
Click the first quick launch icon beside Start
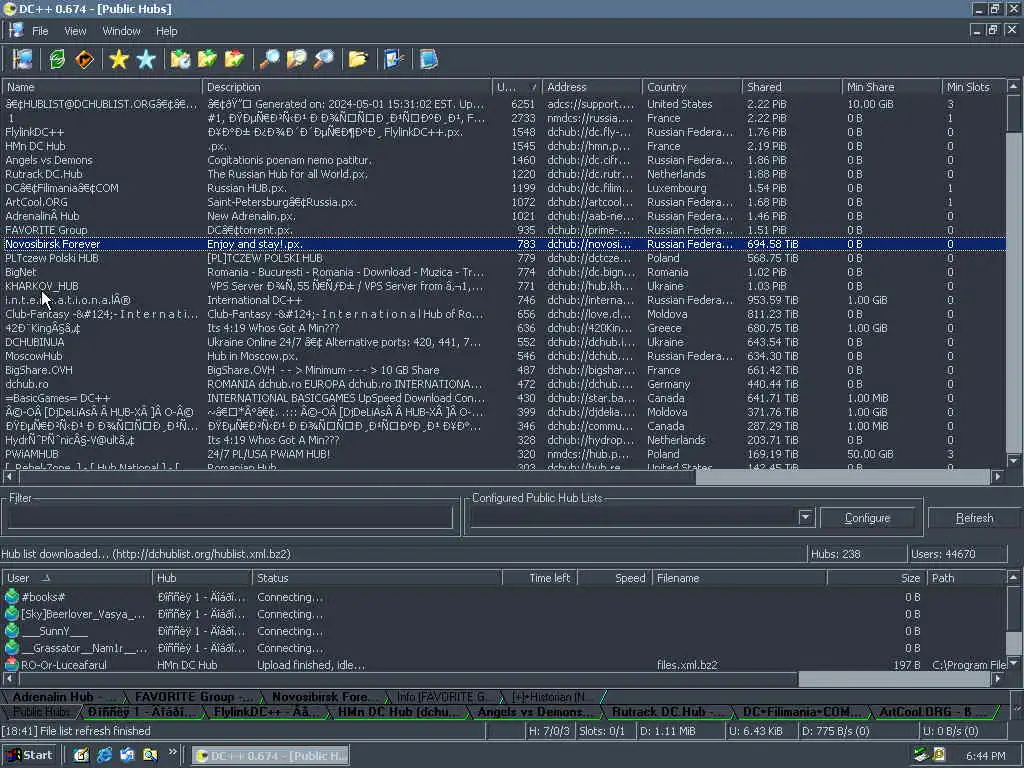tap(81, 754)
